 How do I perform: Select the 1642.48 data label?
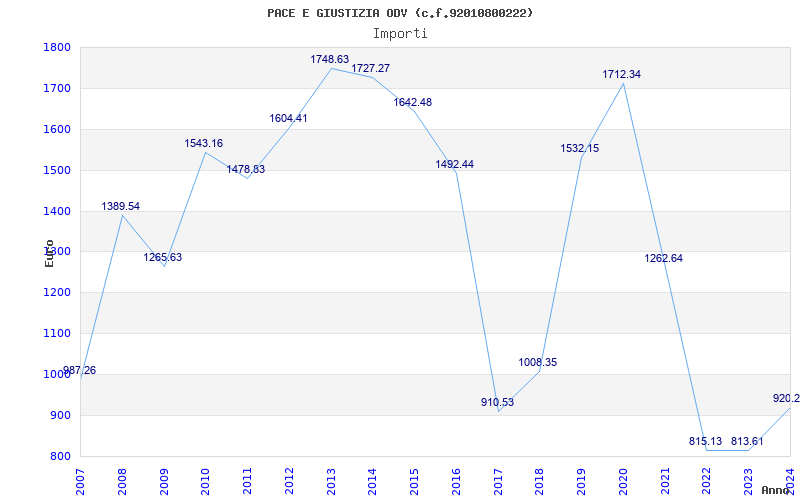tap(412, 103)
